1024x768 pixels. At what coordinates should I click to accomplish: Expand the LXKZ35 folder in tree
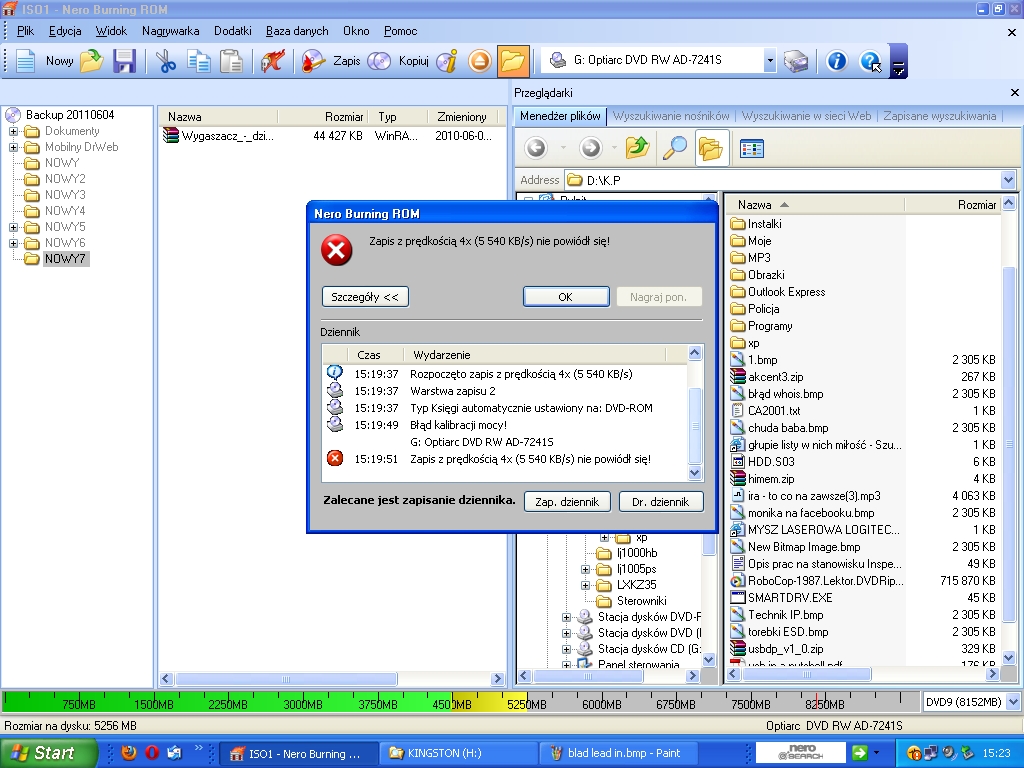click(x=586, y=585)
